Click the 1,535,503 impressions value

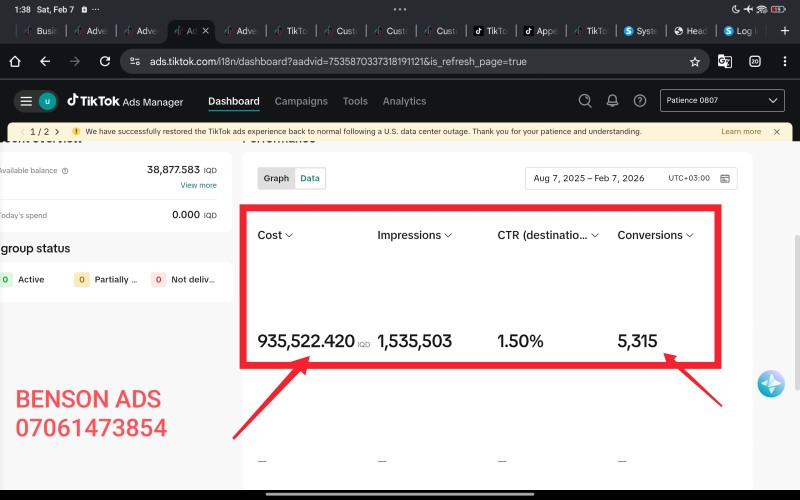pos(414,341)
